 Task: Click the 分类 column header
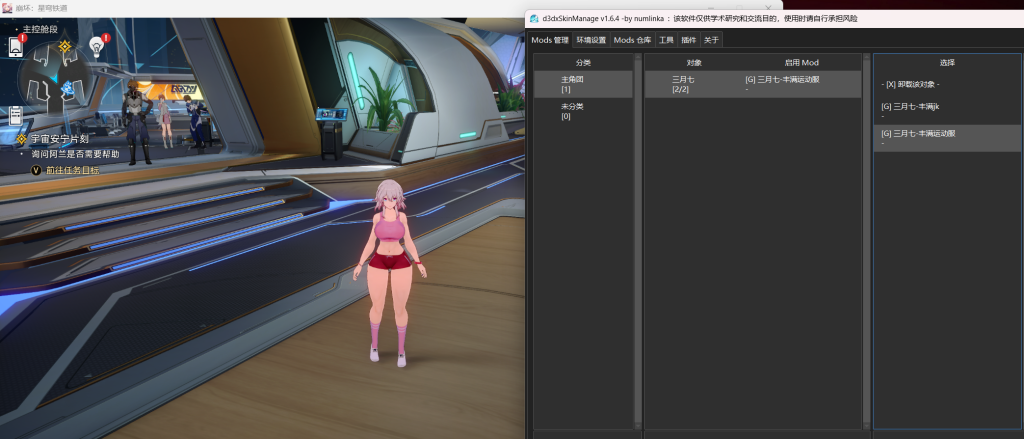(x=583, y=63)
